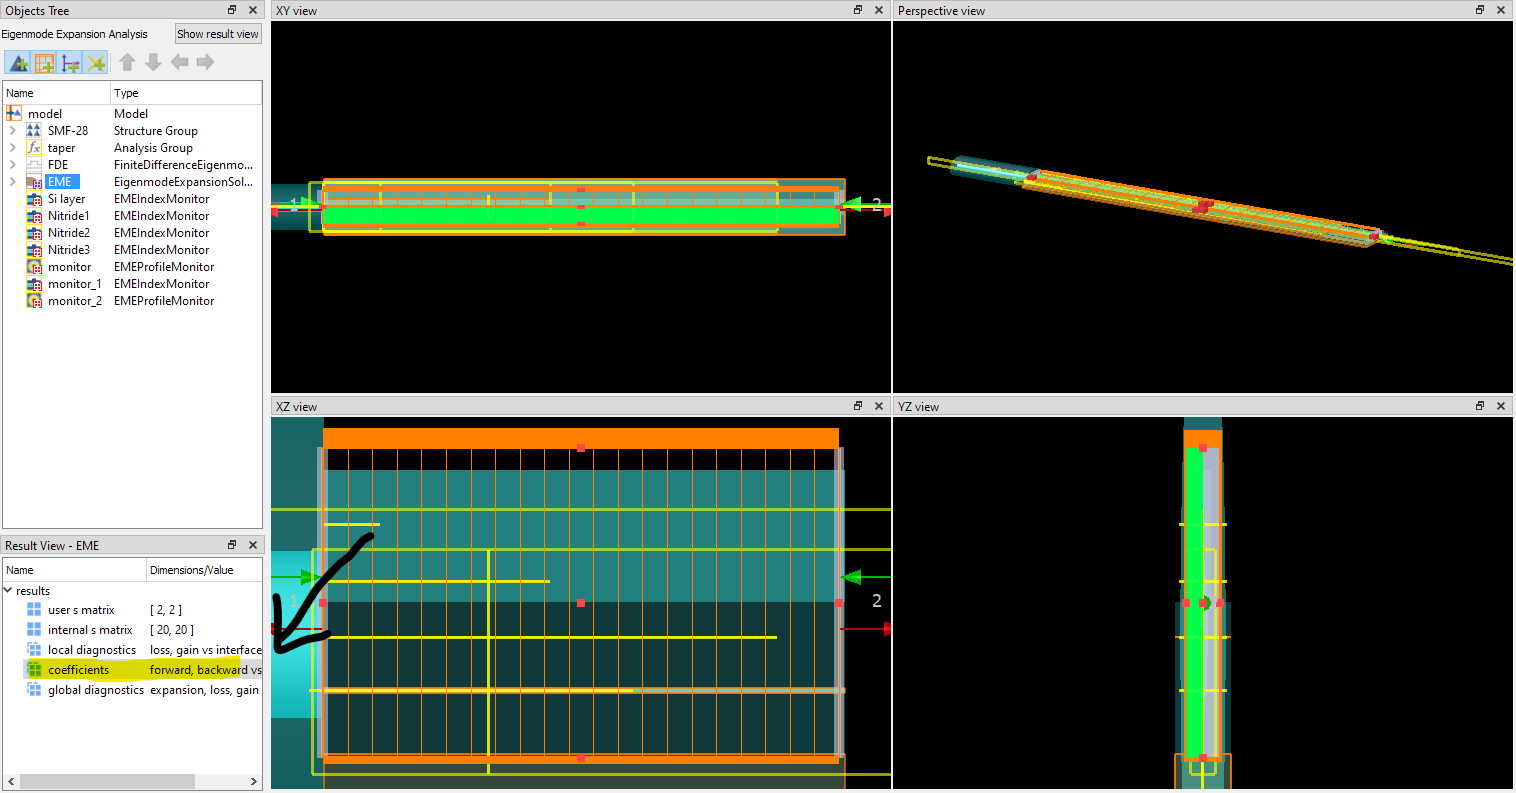Click the internal s matrix result icon
The image size is (1516, 793).
(x=34, y=630)
